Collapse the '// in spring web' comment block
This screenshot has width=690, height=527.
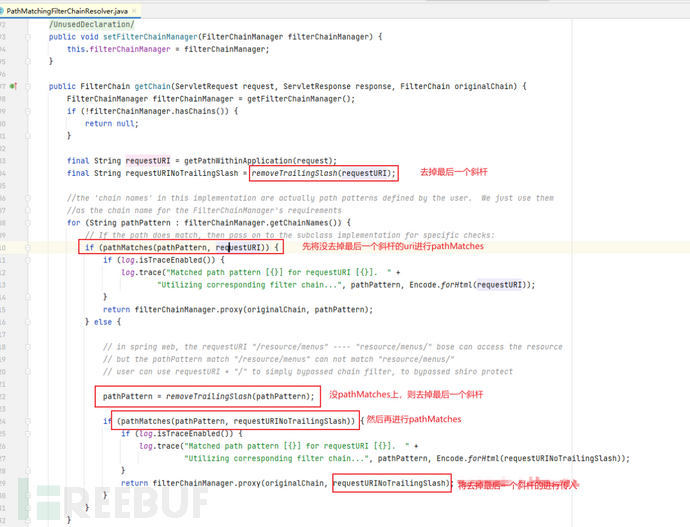tap(27, 347)
